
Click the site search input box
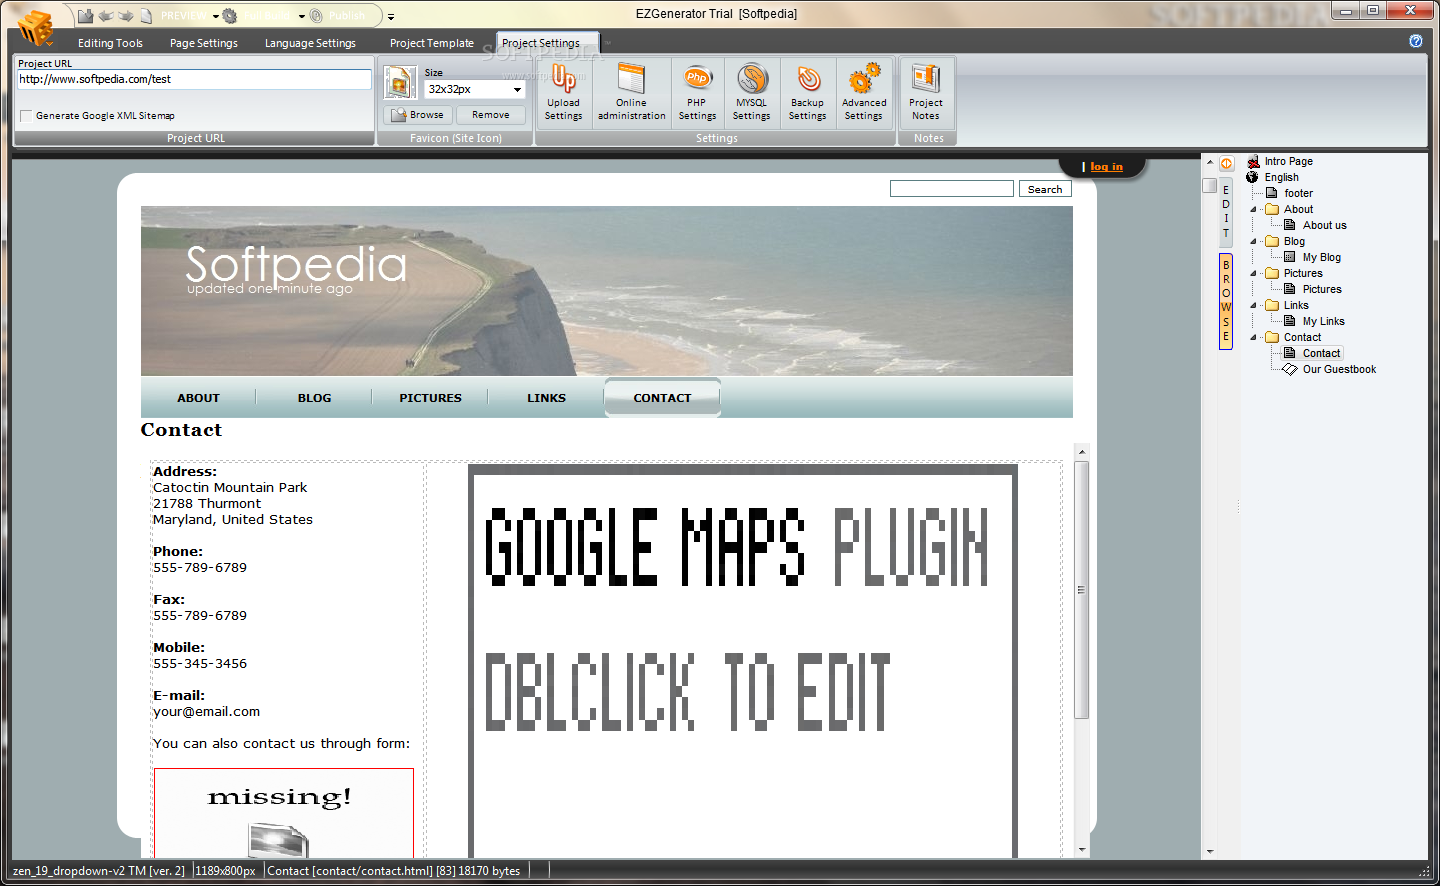coord(952,189)
